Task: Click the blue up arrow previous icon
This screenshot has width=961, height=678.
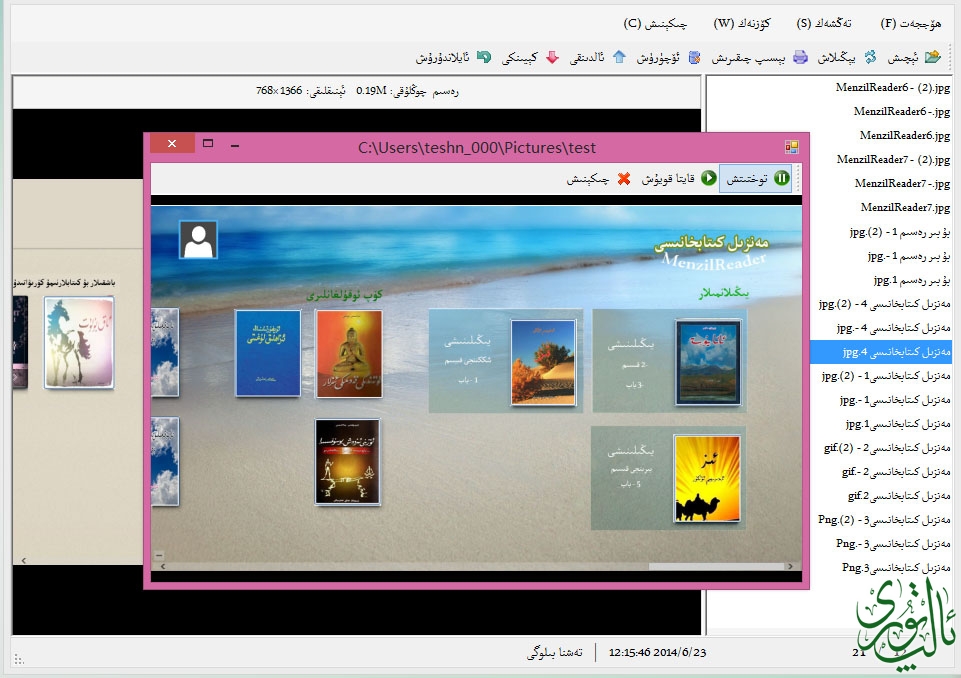Action: 619,57
